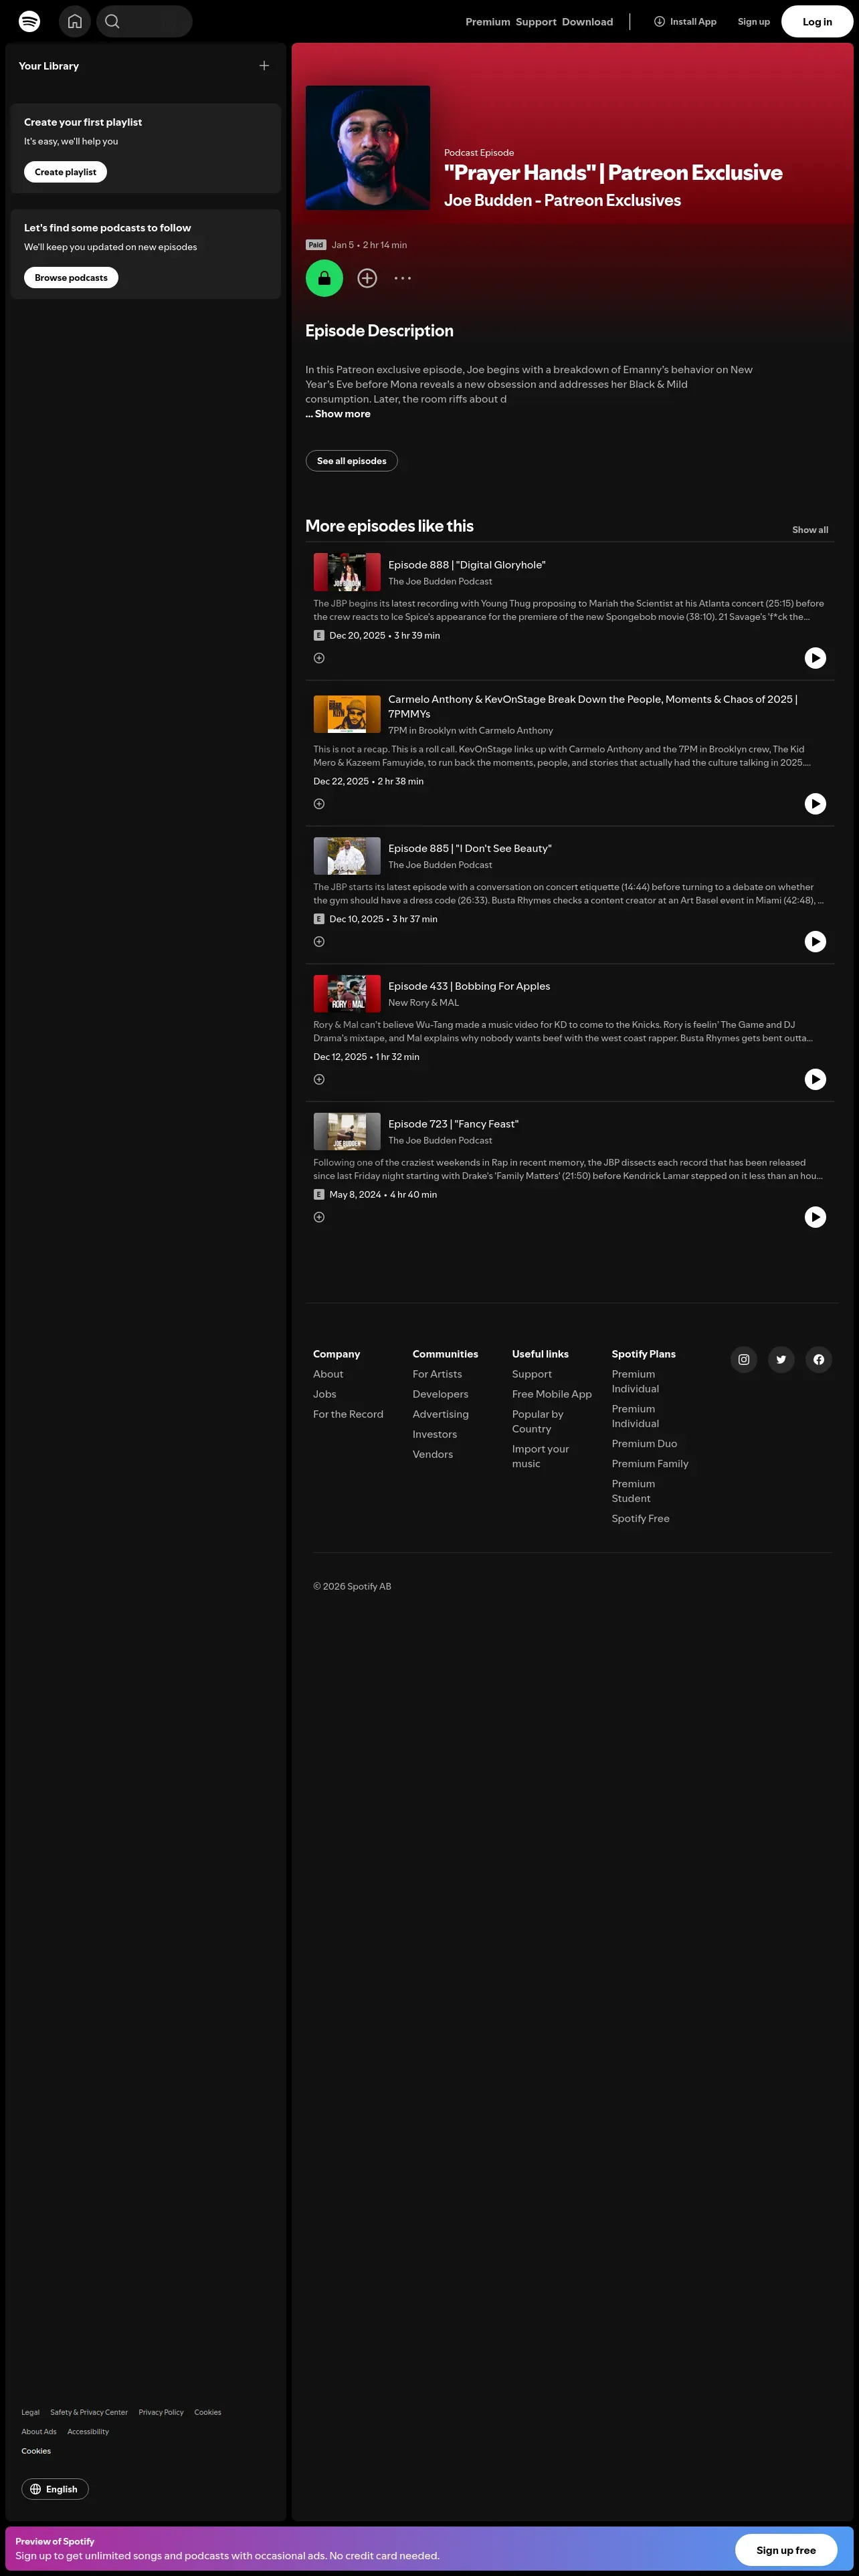This screenshot has height=2576, width=859.
Task: Open Download in top navigation
Action: (x=587, y=22)
